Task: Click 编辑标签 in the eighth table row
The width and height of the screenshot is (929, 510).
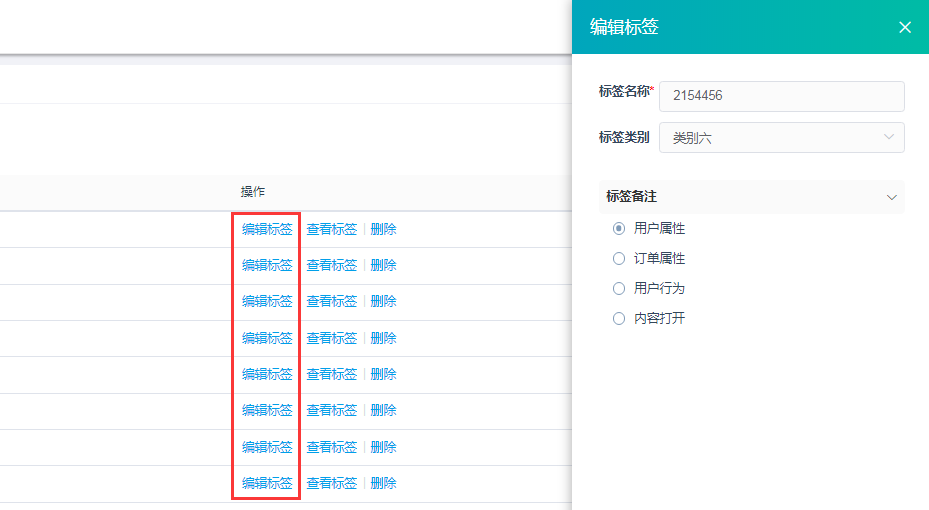Action: [267, 483]
